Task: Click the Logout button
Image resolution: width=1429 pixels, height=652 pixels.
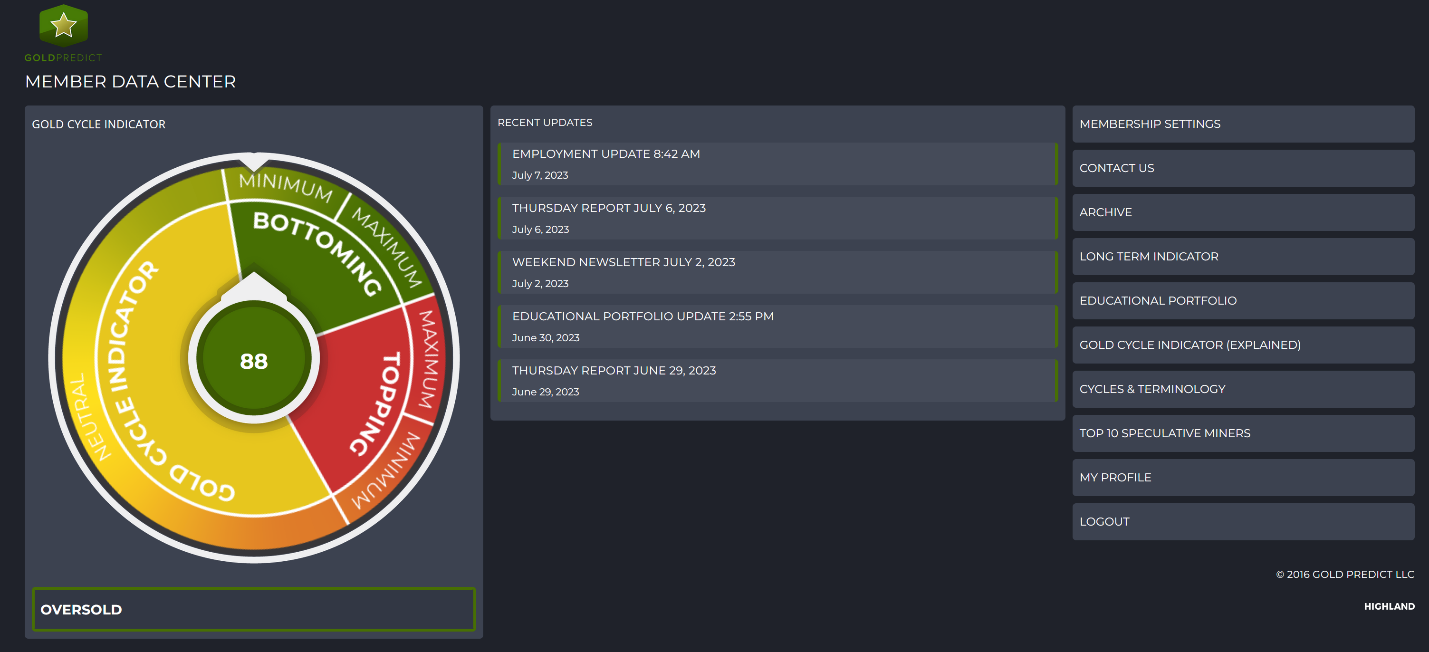Action: [1243, 521]
